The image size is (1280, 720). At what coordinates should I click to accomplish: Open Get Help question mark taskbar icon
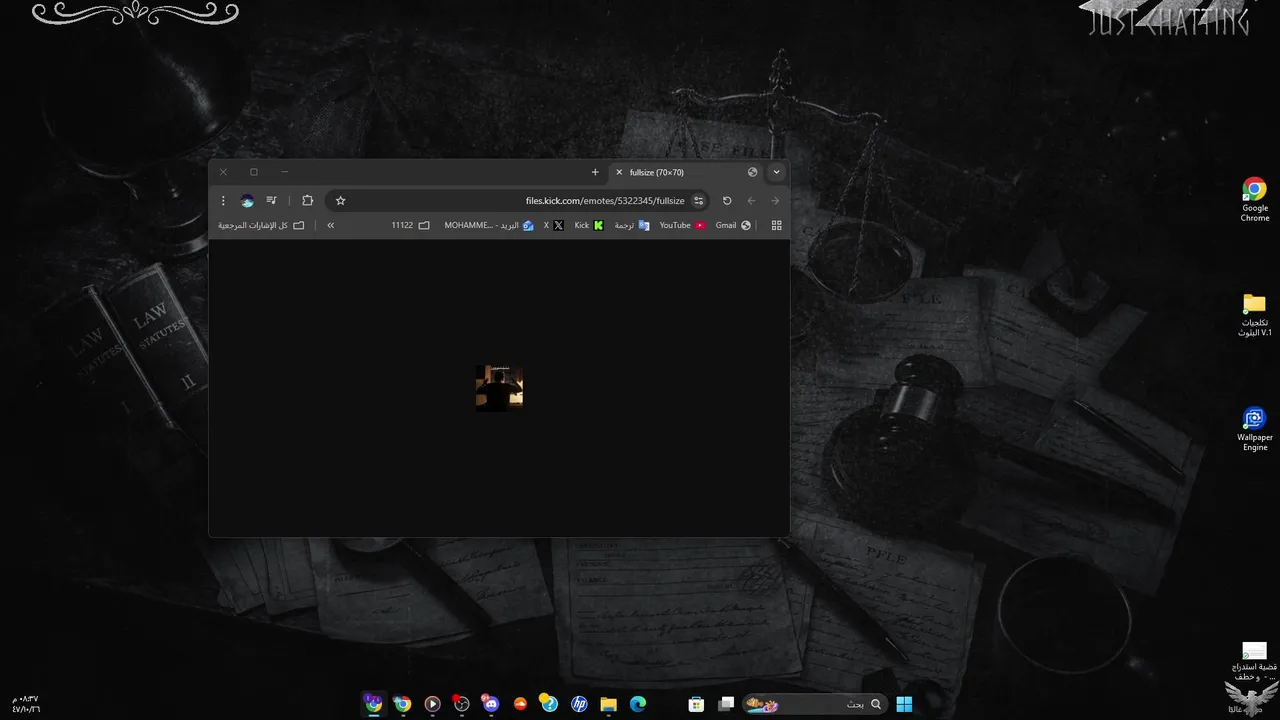pyautogui.click(x=549, y=704)
